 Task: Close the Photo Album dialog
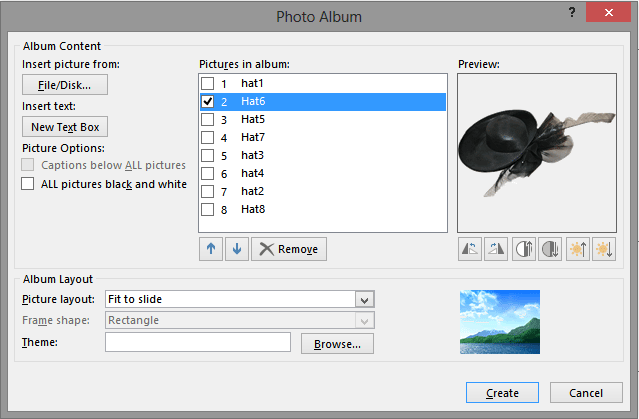point(608,12)
